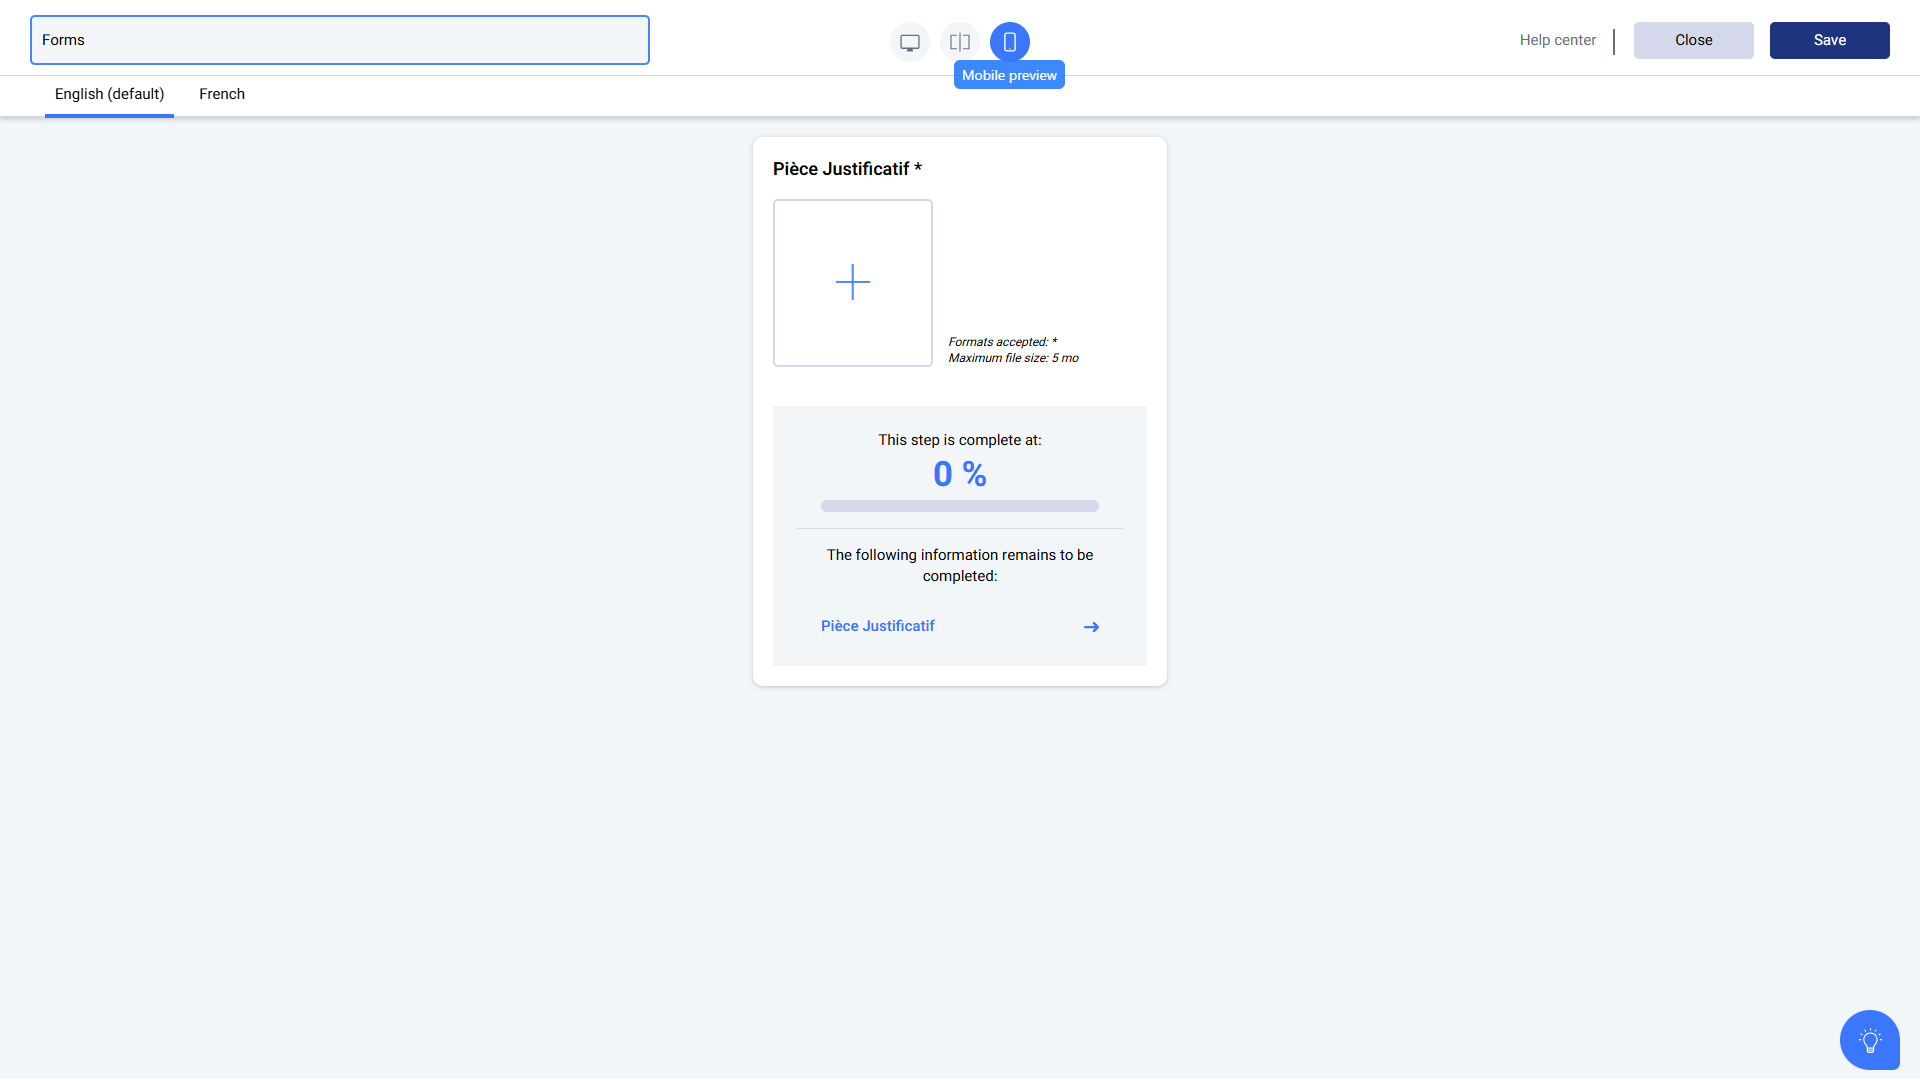Click the 'Formats accepted: *' text

[1002, 342]
